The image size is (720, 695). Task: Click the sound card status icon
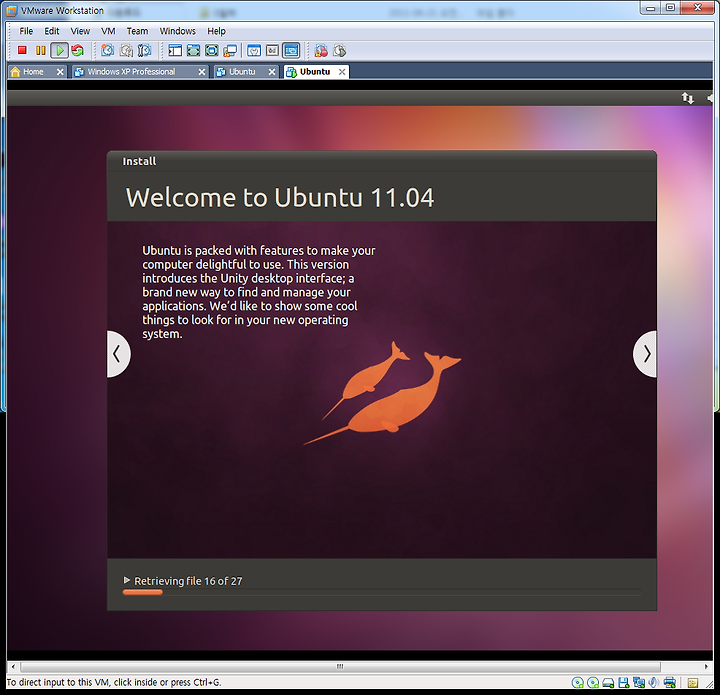point(653,683)
